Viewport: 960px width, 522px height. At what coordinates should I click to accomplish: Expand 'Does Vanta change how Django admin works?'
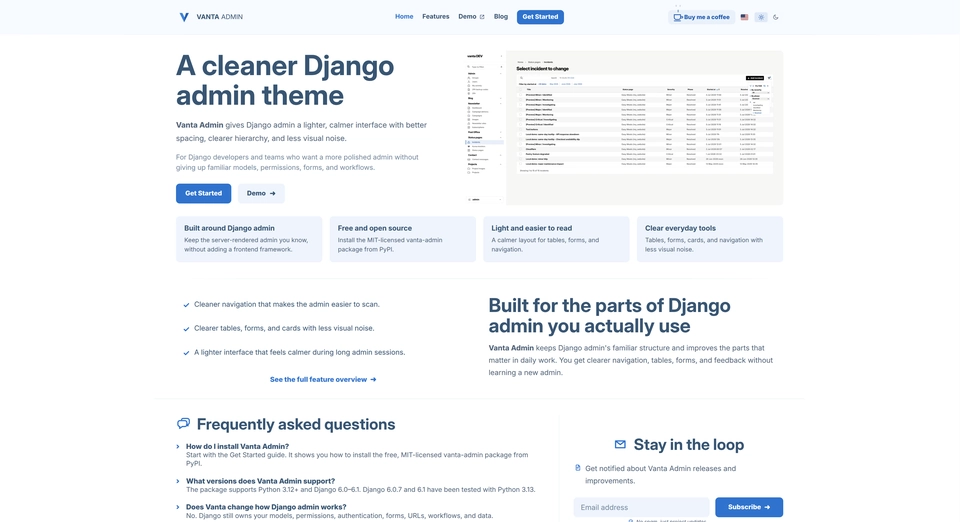[x=266, y=507]
